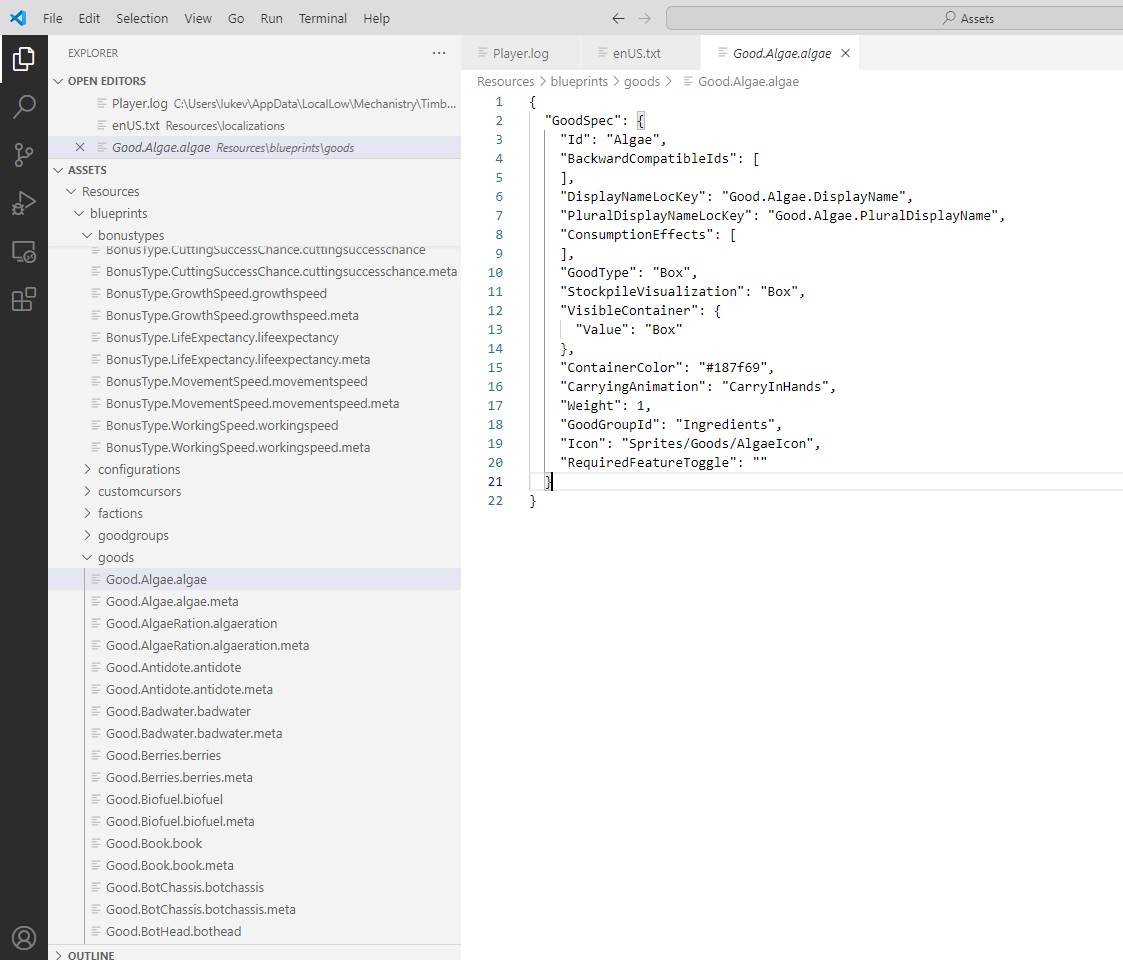Go forward with the right arrow
1123x960 pixels.
click(x=645, y=19)
